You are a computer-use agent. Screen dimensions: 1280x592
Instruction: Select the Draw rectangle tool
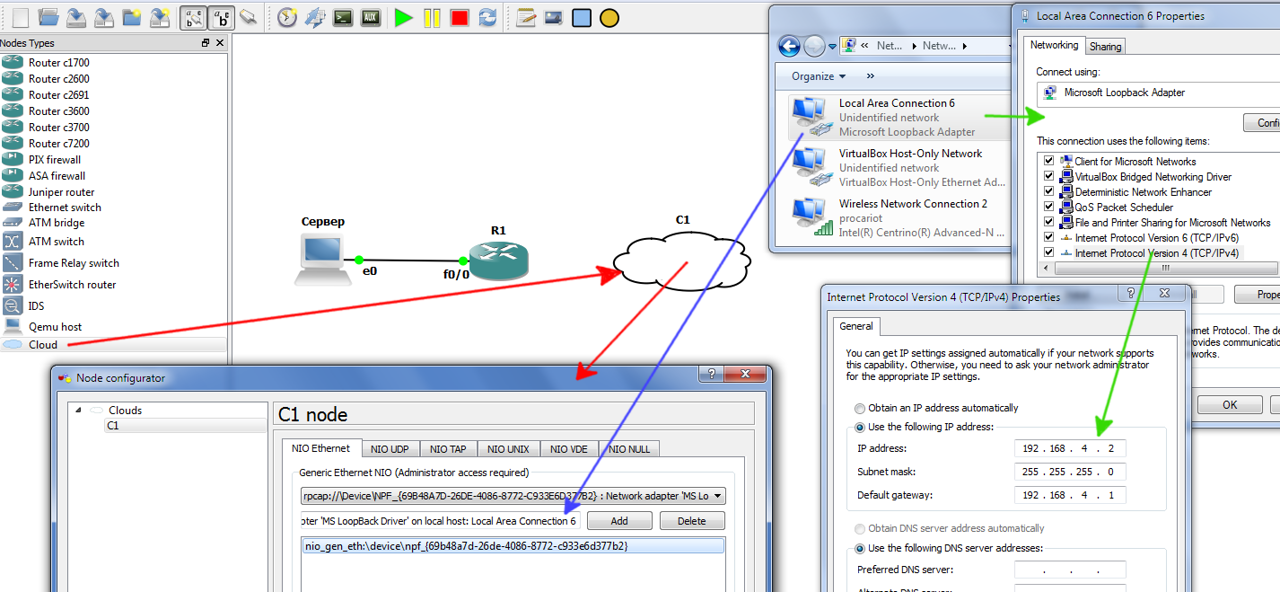point(581,17)
